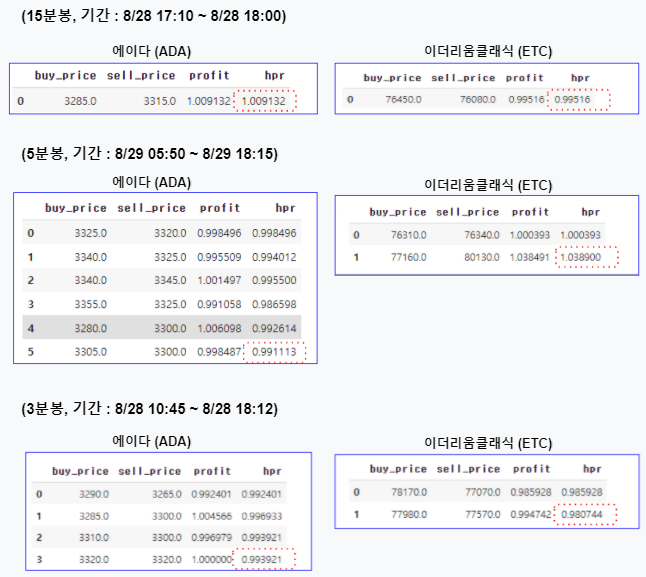Click hpr value '0.996933' in 3분봉 ADA table
The height and width of the screenshot is (577, 646).
click(x=262, y=516)
